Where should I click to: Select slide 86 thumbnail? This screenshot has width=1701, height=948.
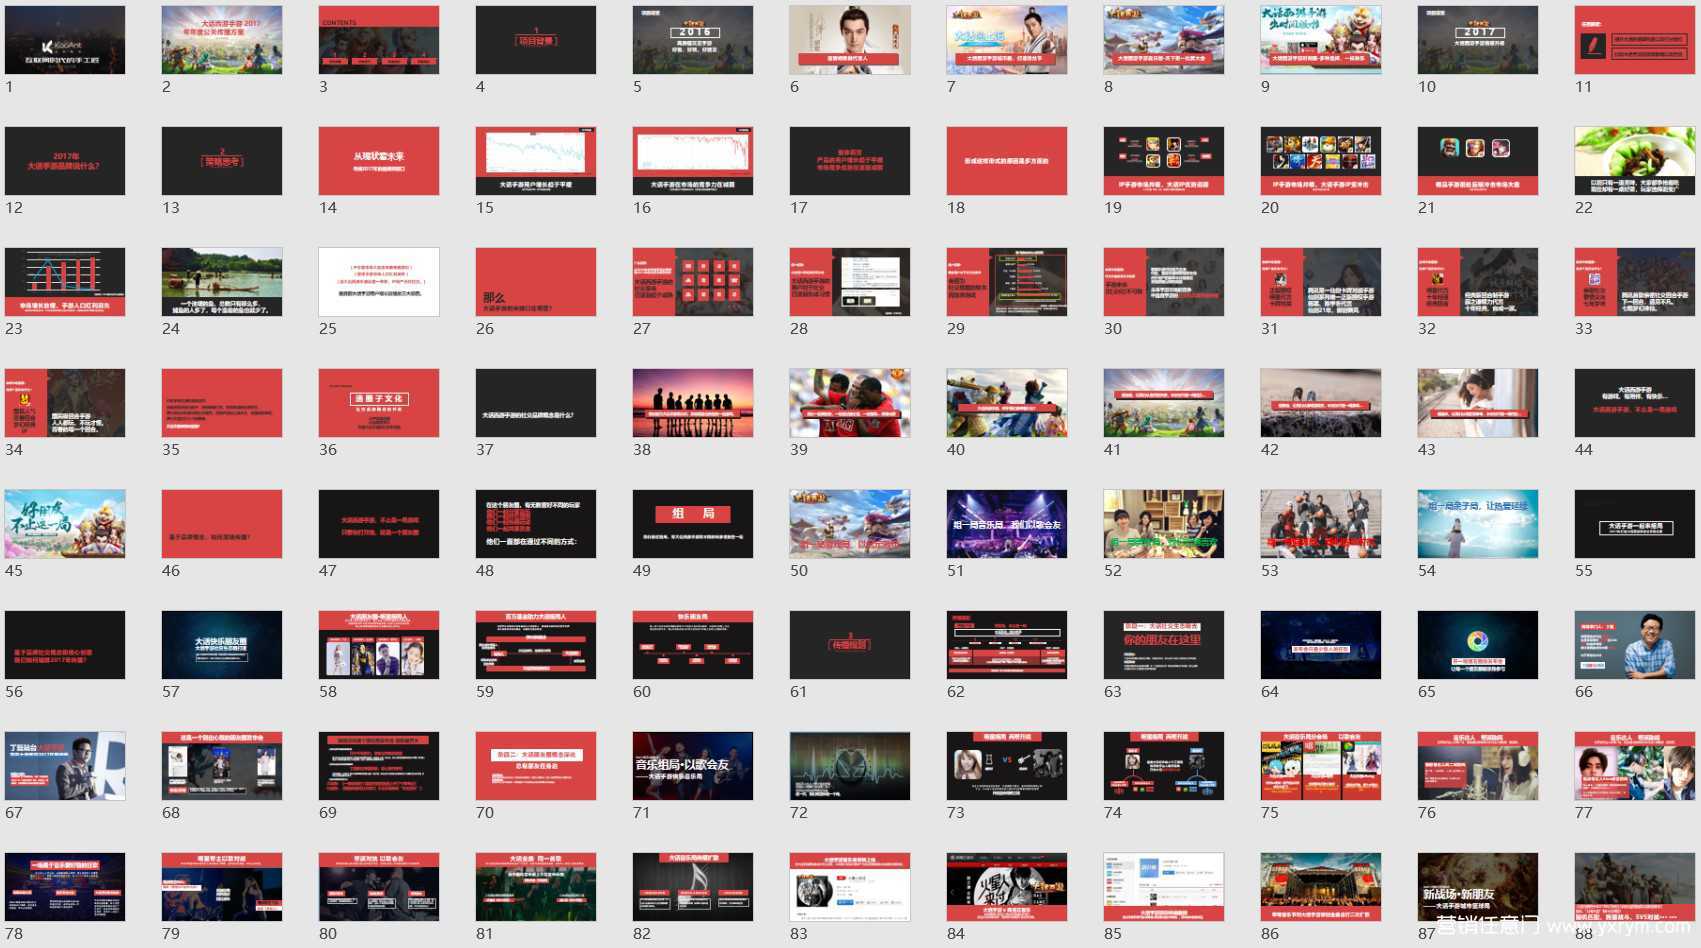coord(1321,887)
